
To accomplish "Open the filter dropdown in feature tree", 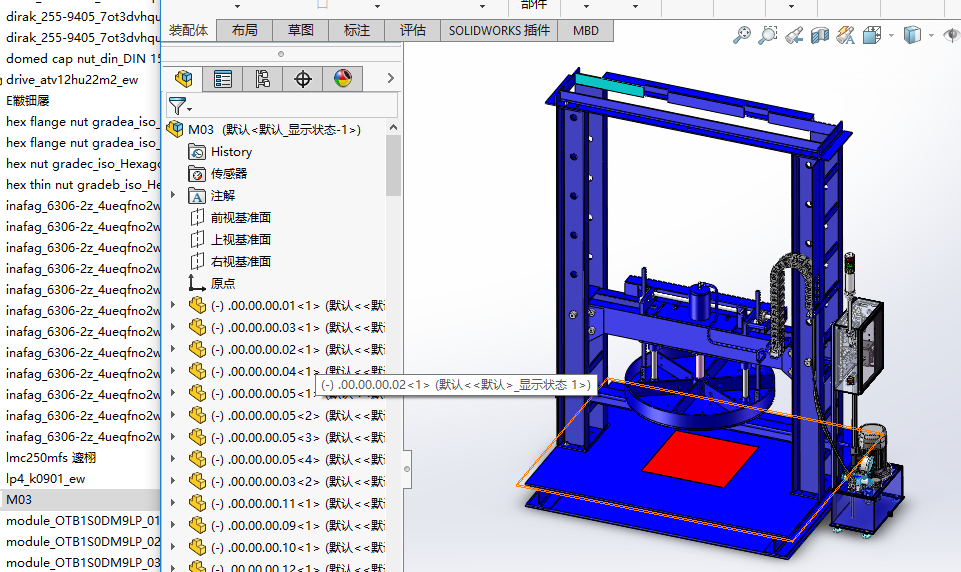I will pos(179,105).
